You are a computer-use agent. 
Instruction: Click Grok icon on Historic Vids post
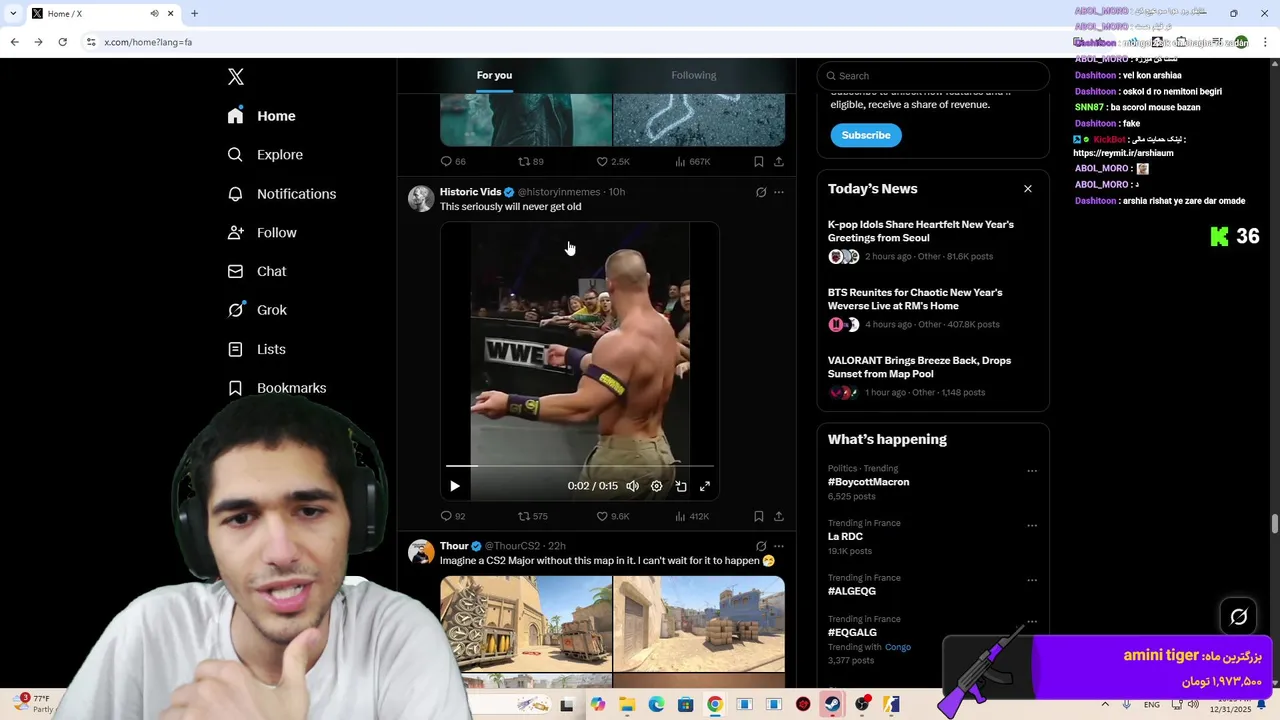click(761, 192)
